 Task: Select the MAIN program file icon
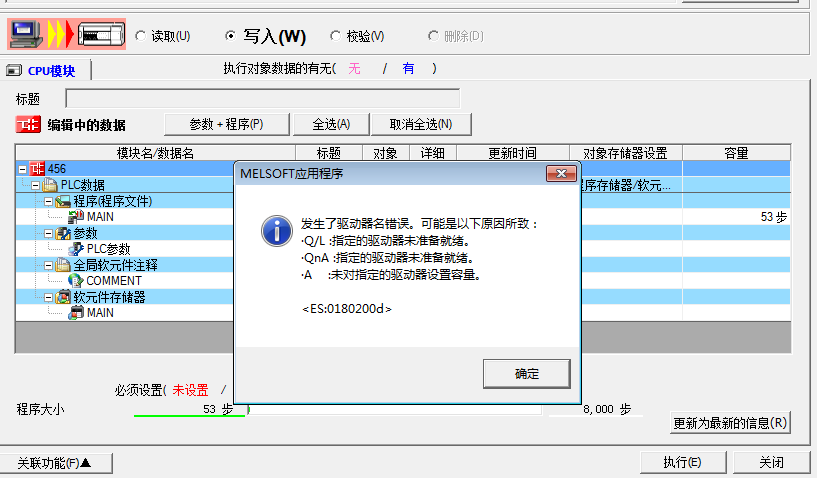coord(76,217)
